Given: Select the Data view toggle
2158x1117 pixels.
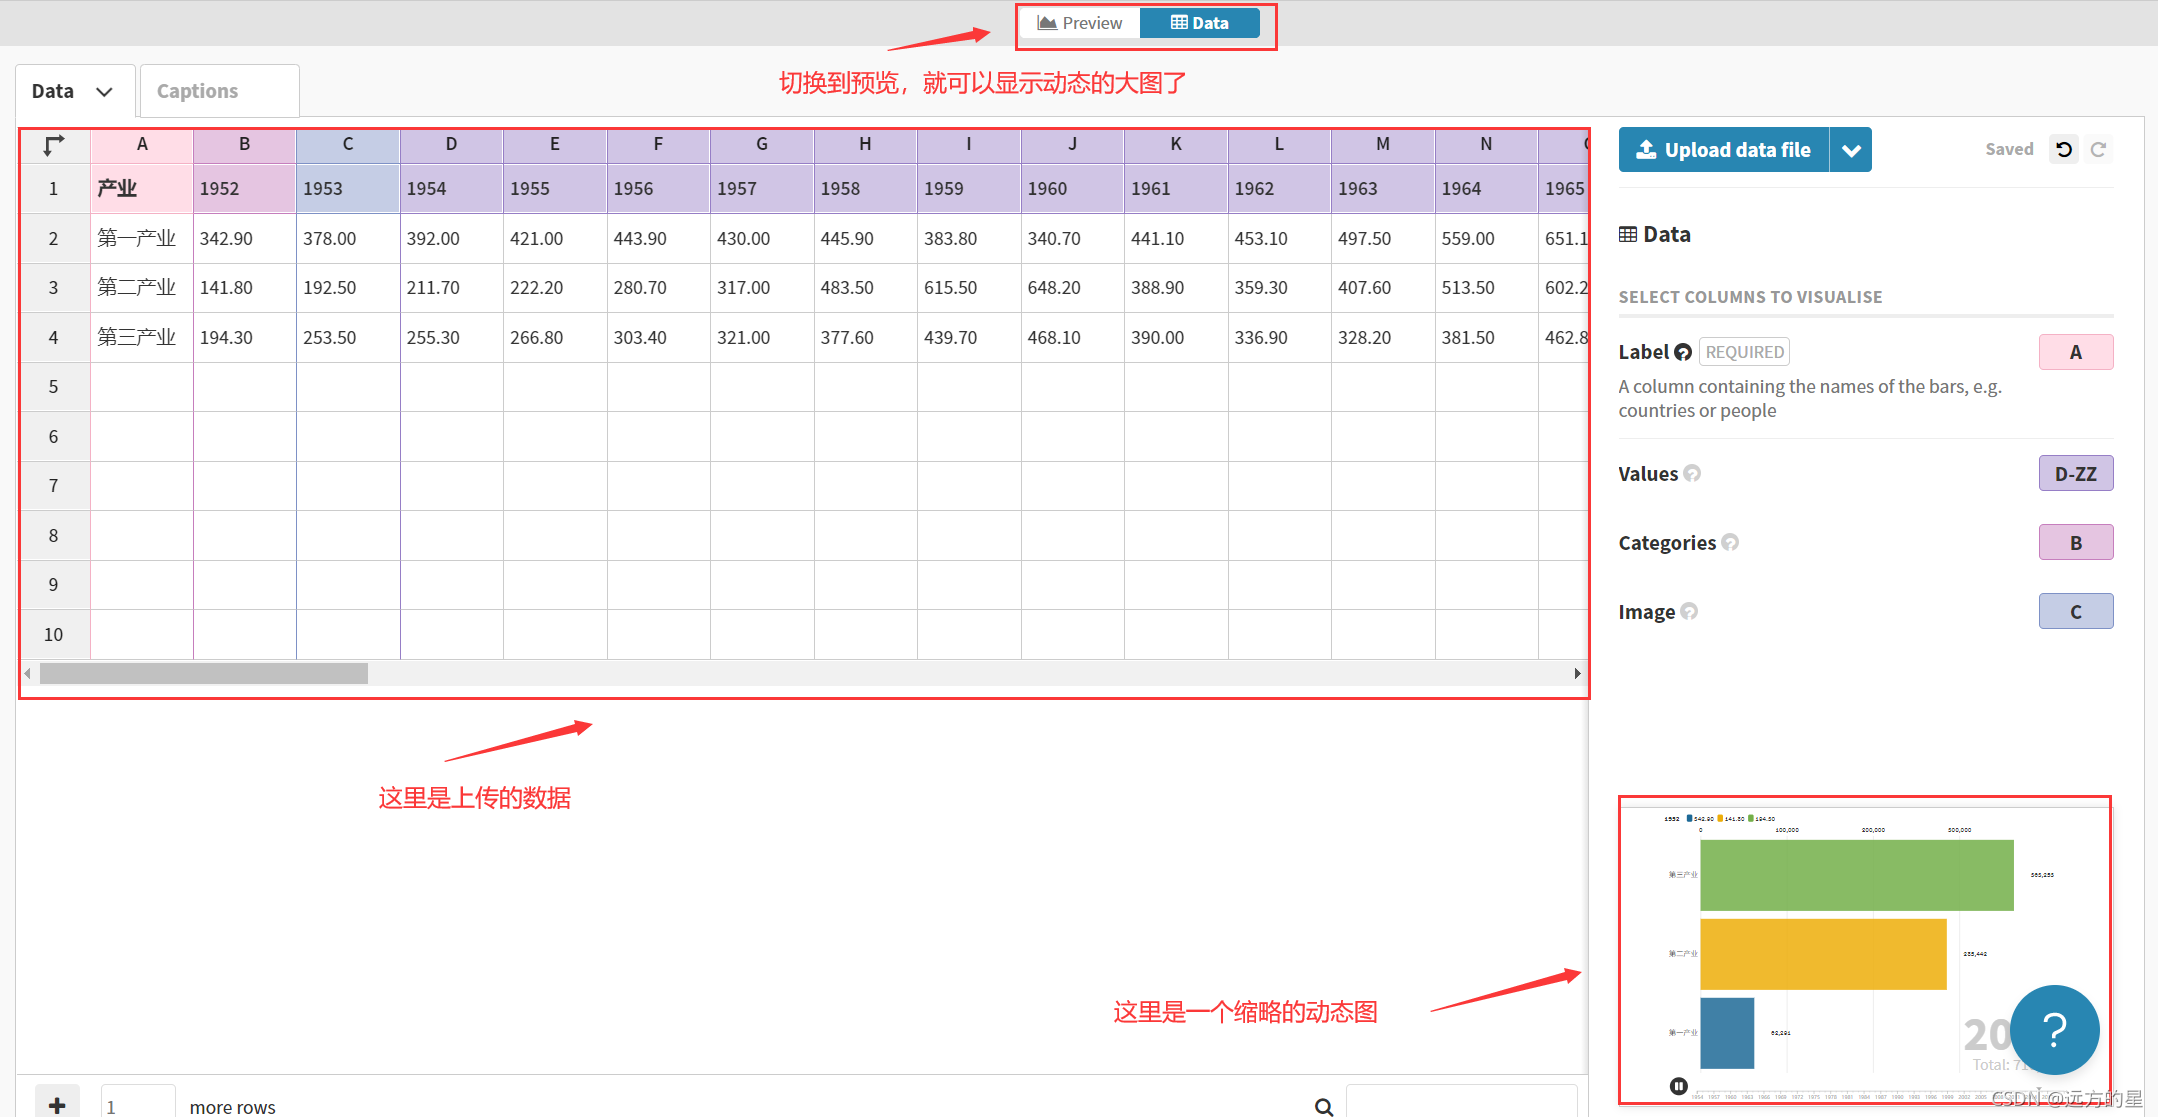Looking at the screenshot, I should (x=1199, y=23).
